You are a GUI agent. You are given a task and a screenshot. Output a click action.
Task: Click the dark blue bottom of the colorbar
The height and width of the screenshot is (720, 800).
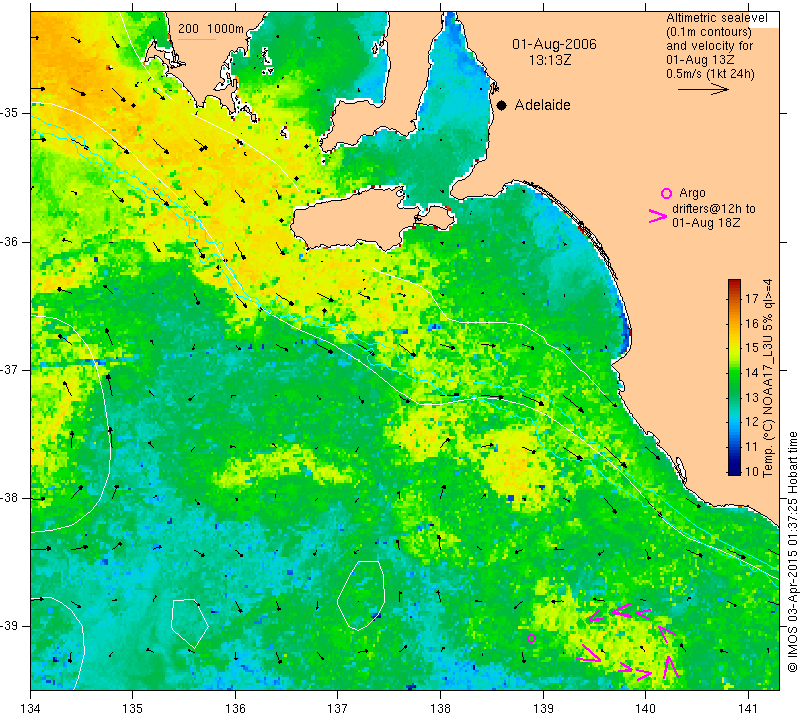(734, 470)
